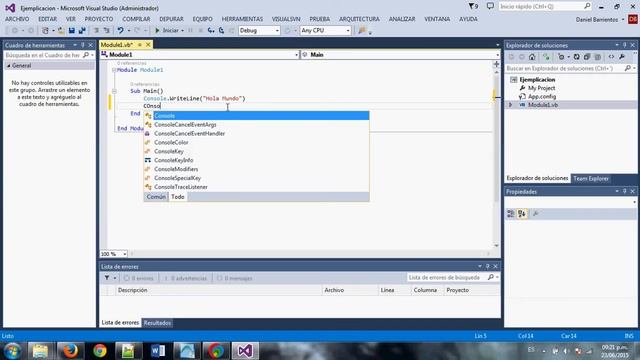Click the Iniciar start debugging button
640x360 pixels.
pos(167,31)
